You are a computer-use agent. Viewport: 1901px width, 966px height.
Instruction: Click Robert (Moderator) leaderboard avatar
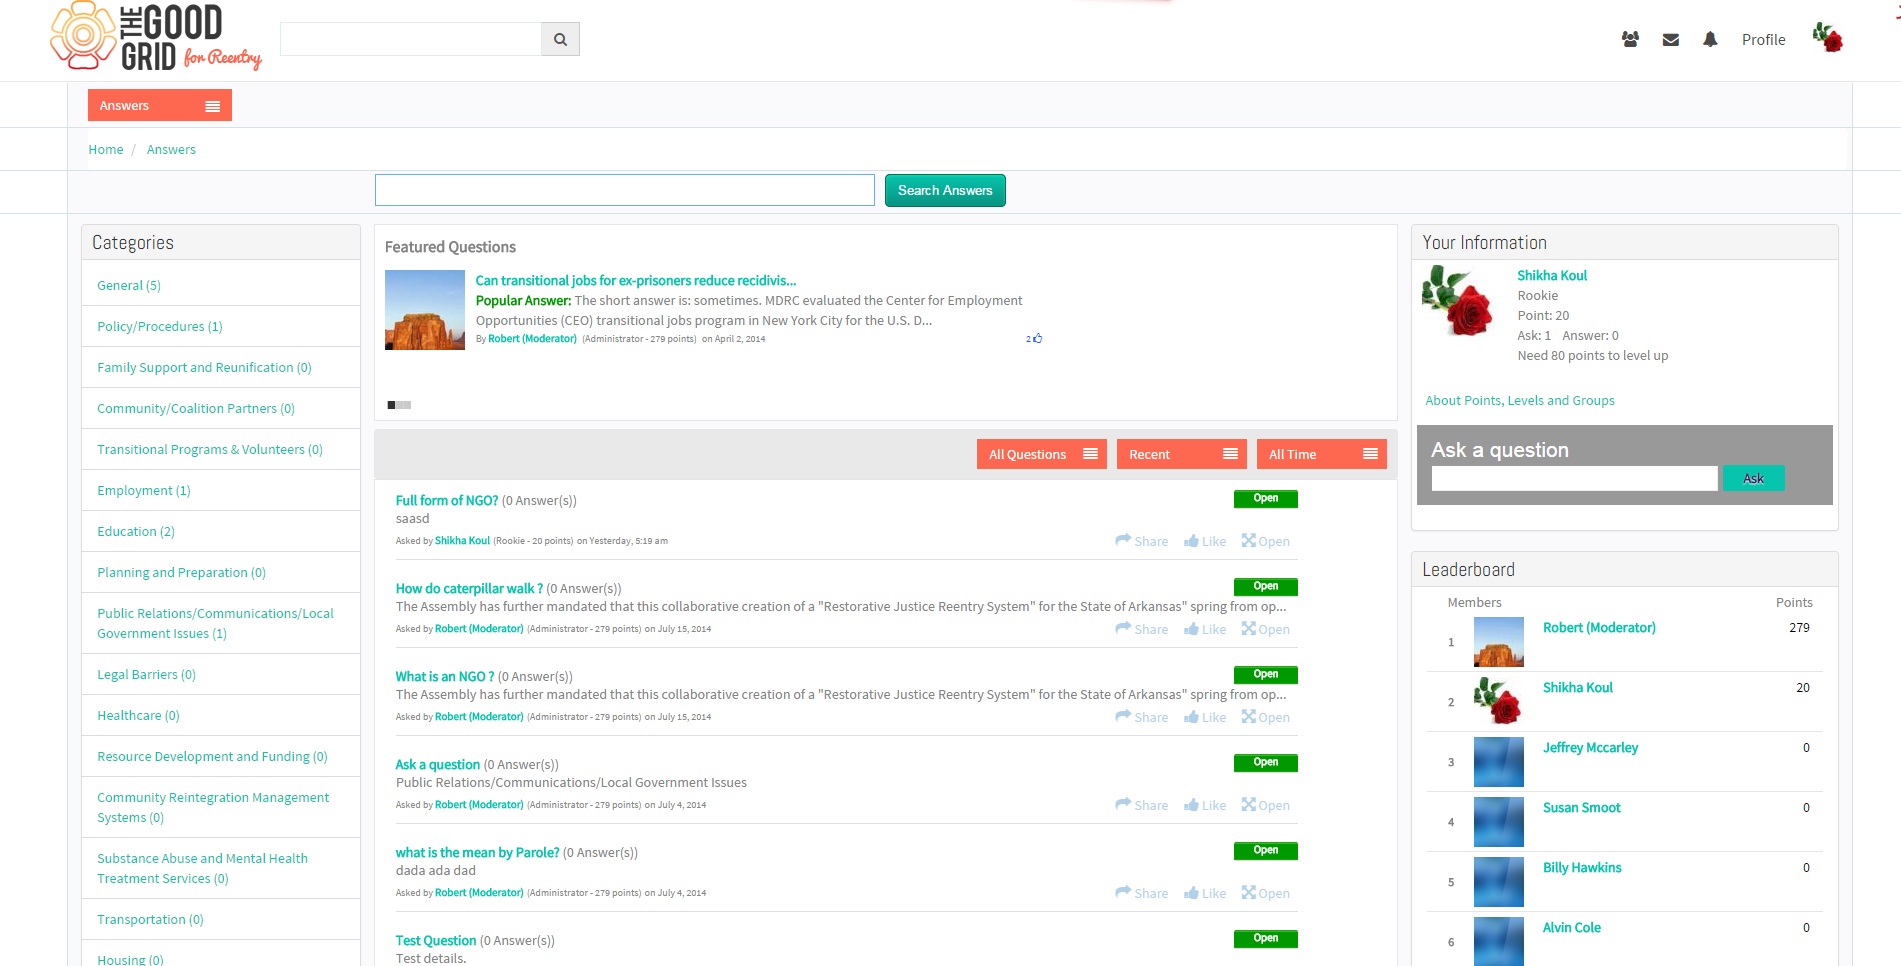click(1499, 642)
